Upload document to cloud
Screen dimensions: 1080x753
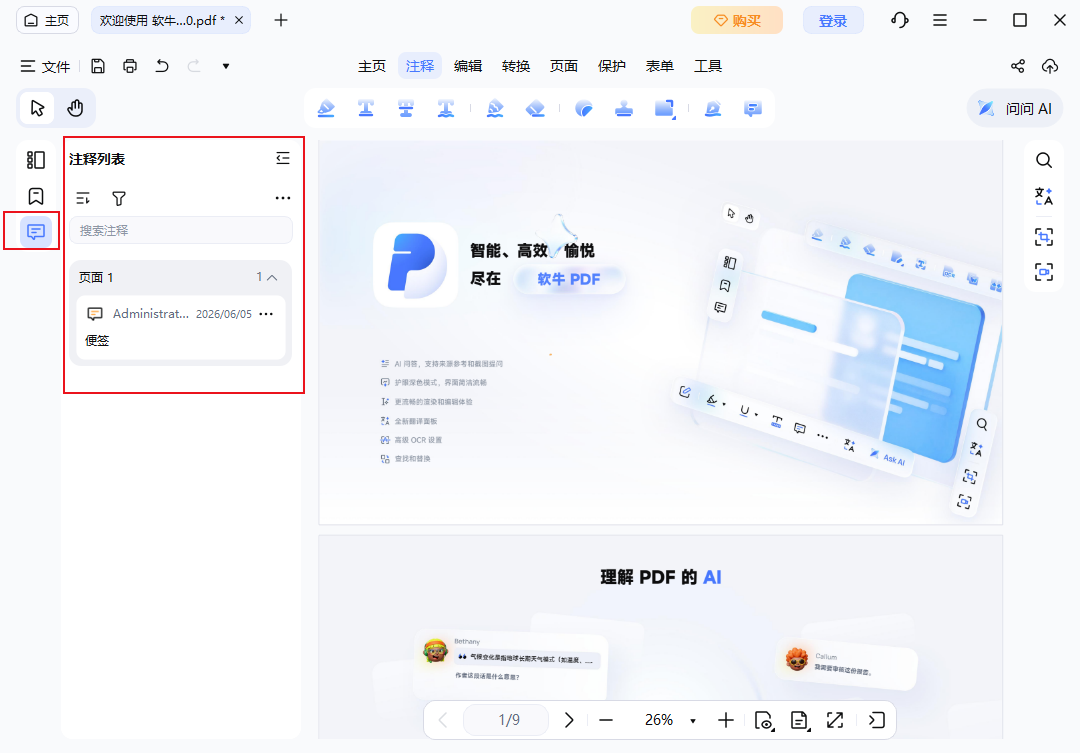pyautogui.click(x=1050, y=66)
